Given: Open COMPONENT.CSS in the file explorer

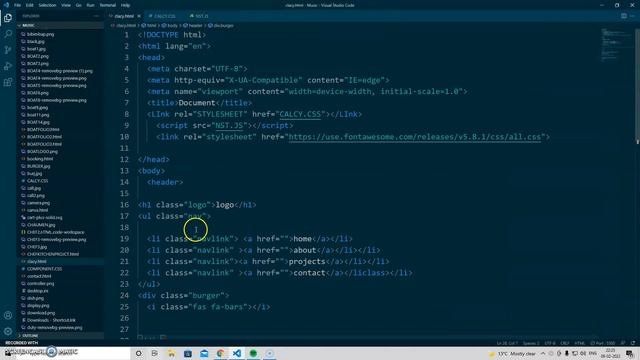Looking at the screenshot, I should coord(44,269).
